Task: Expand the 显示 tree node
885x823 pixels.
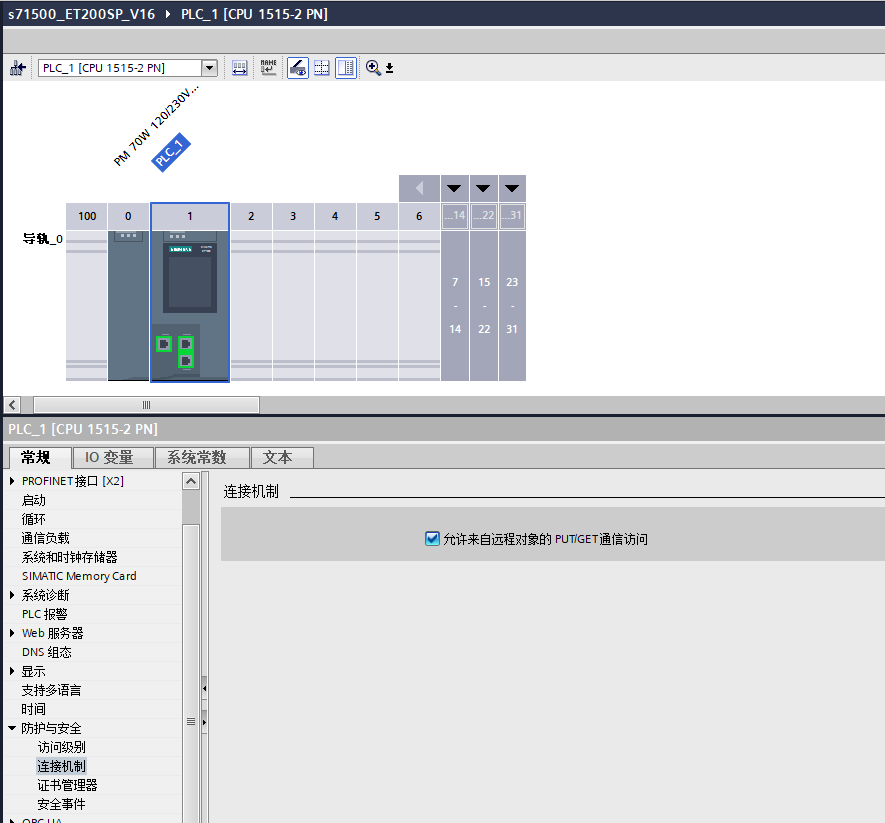Action: [x=12, y=671]
